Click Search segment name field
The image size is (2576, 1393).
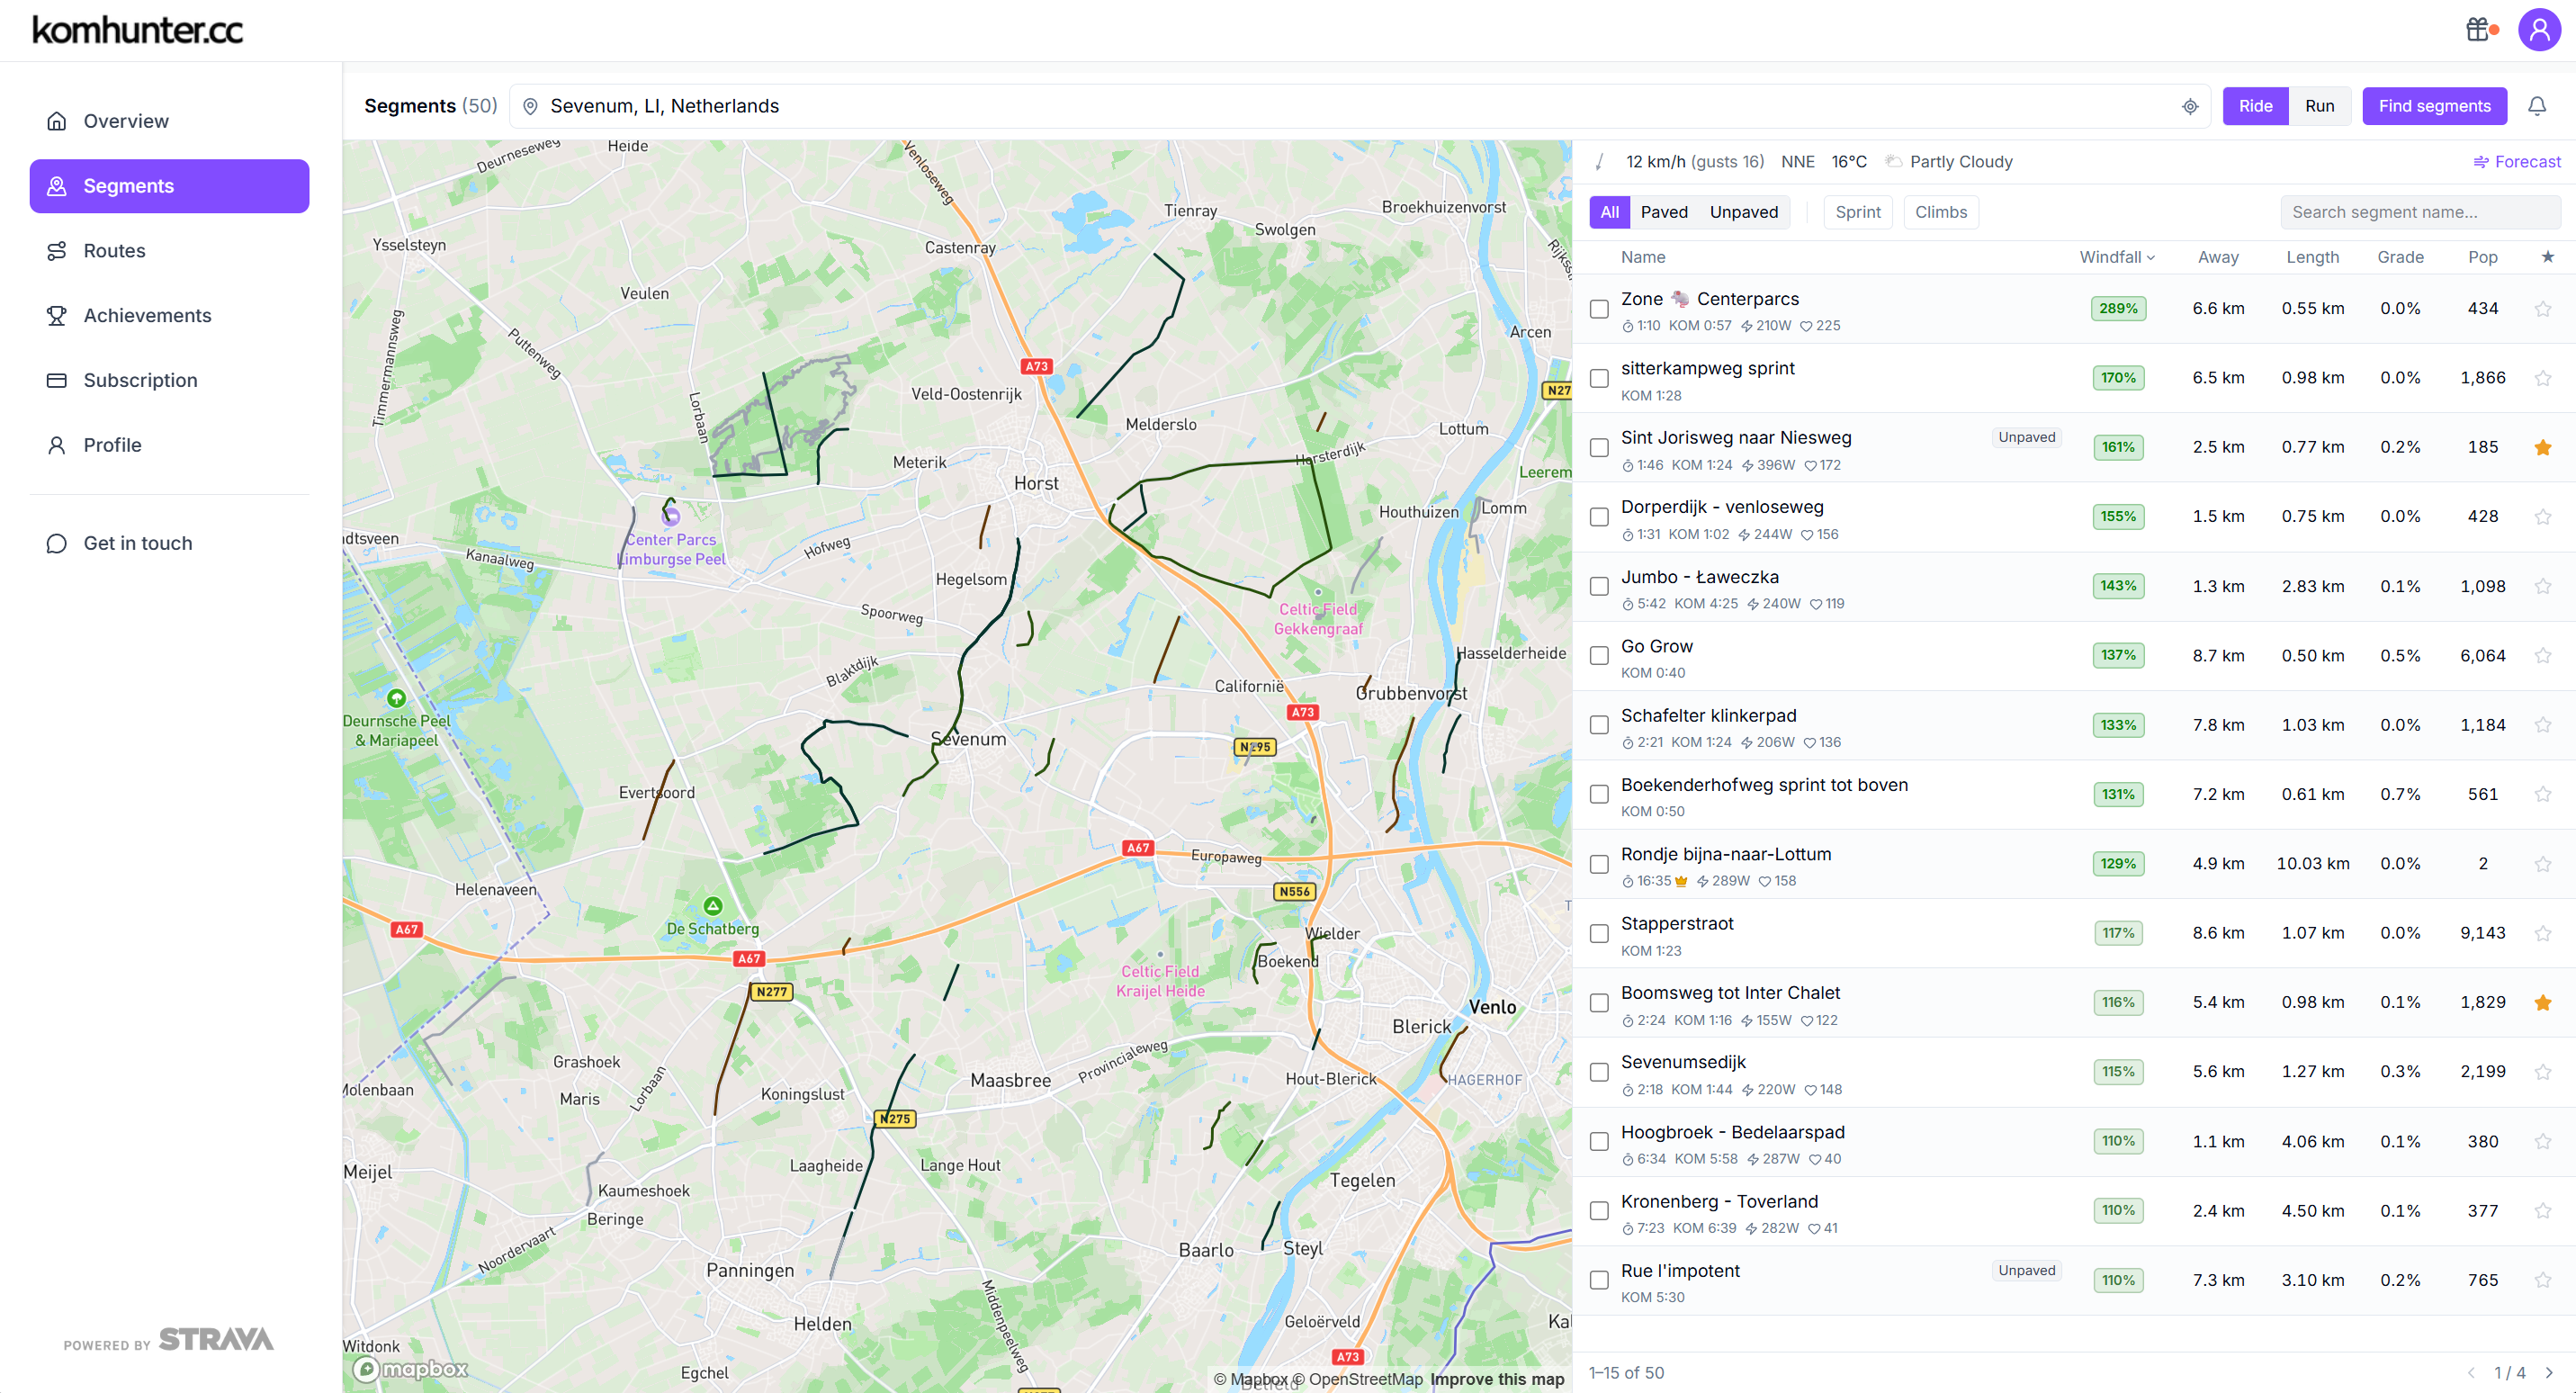[2420, 212]
